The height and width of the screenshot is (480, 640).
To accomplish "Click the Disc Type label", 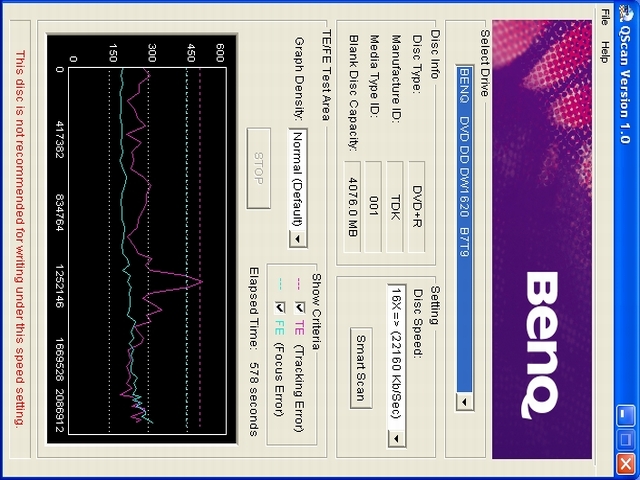I will click(x=417, y=64).
